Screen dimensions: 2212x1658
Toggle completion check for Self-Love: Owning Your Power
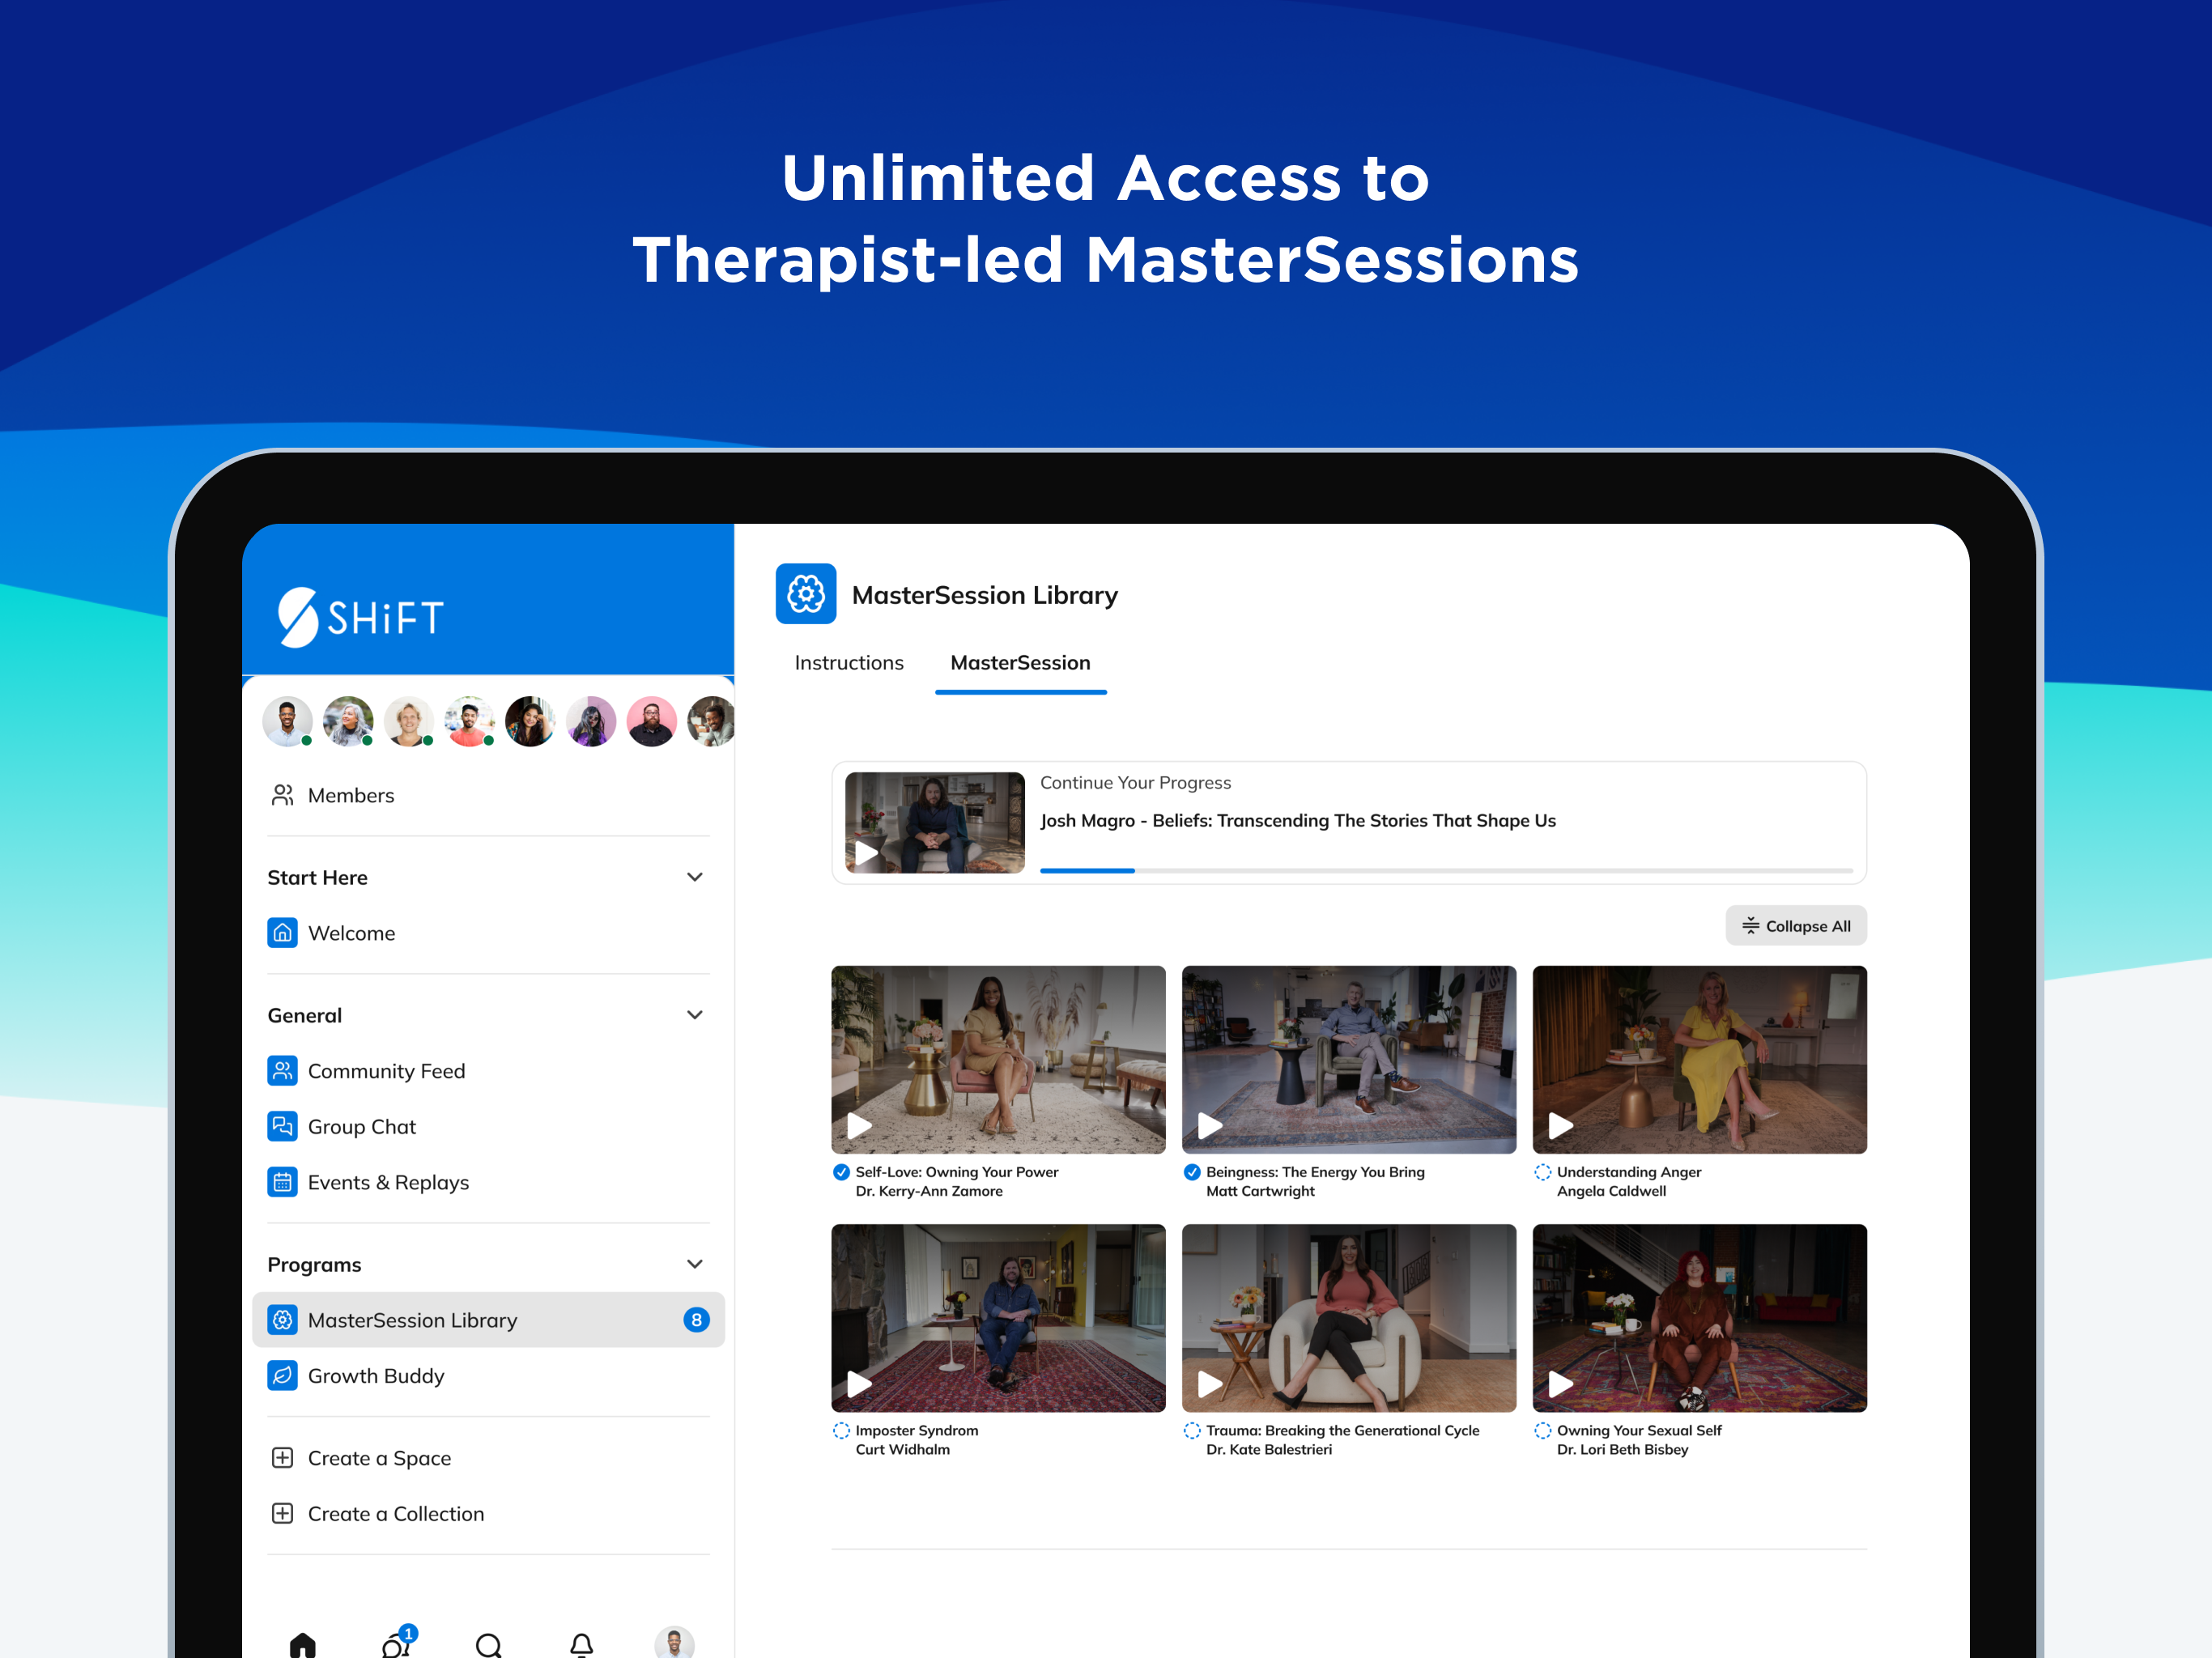point(842,1172)
